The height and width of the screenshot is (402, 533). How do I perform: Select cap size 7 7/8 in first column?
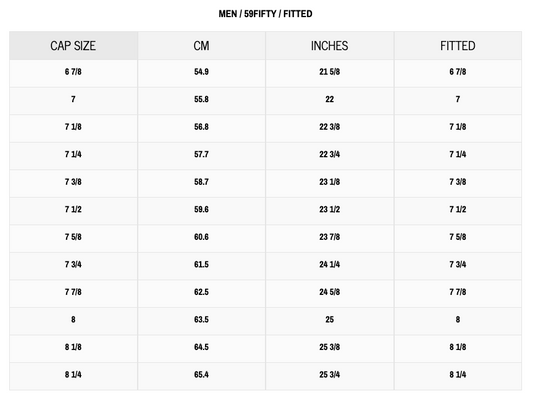tap(73, 292)
